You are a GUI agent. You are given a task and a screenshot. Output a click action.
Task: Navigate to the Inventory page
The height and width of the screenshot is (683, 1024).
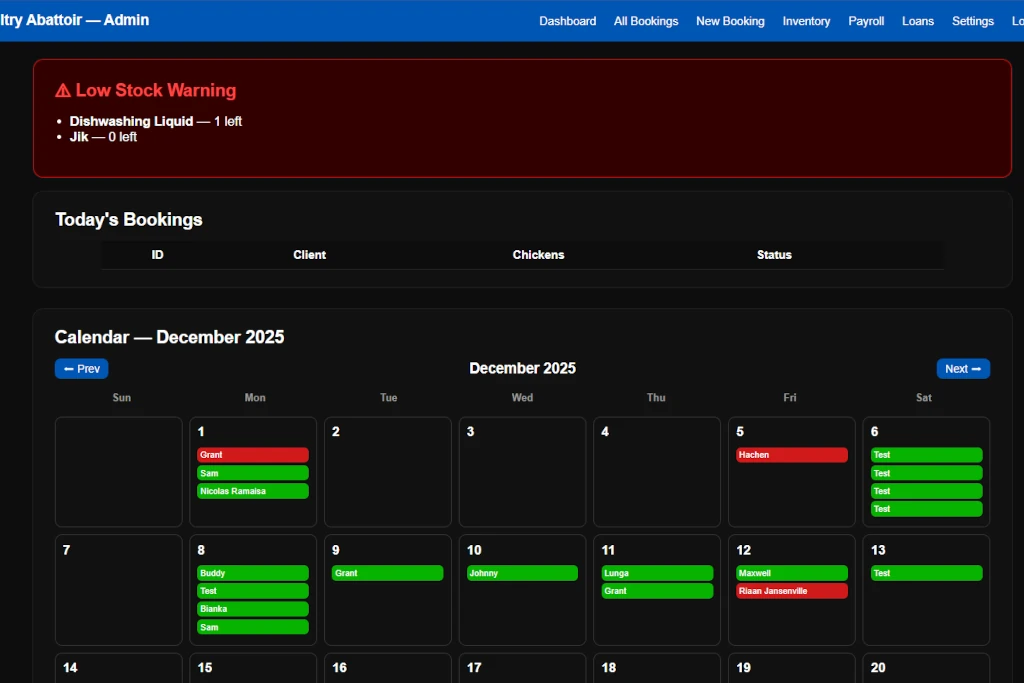click(x=806, y=21)
